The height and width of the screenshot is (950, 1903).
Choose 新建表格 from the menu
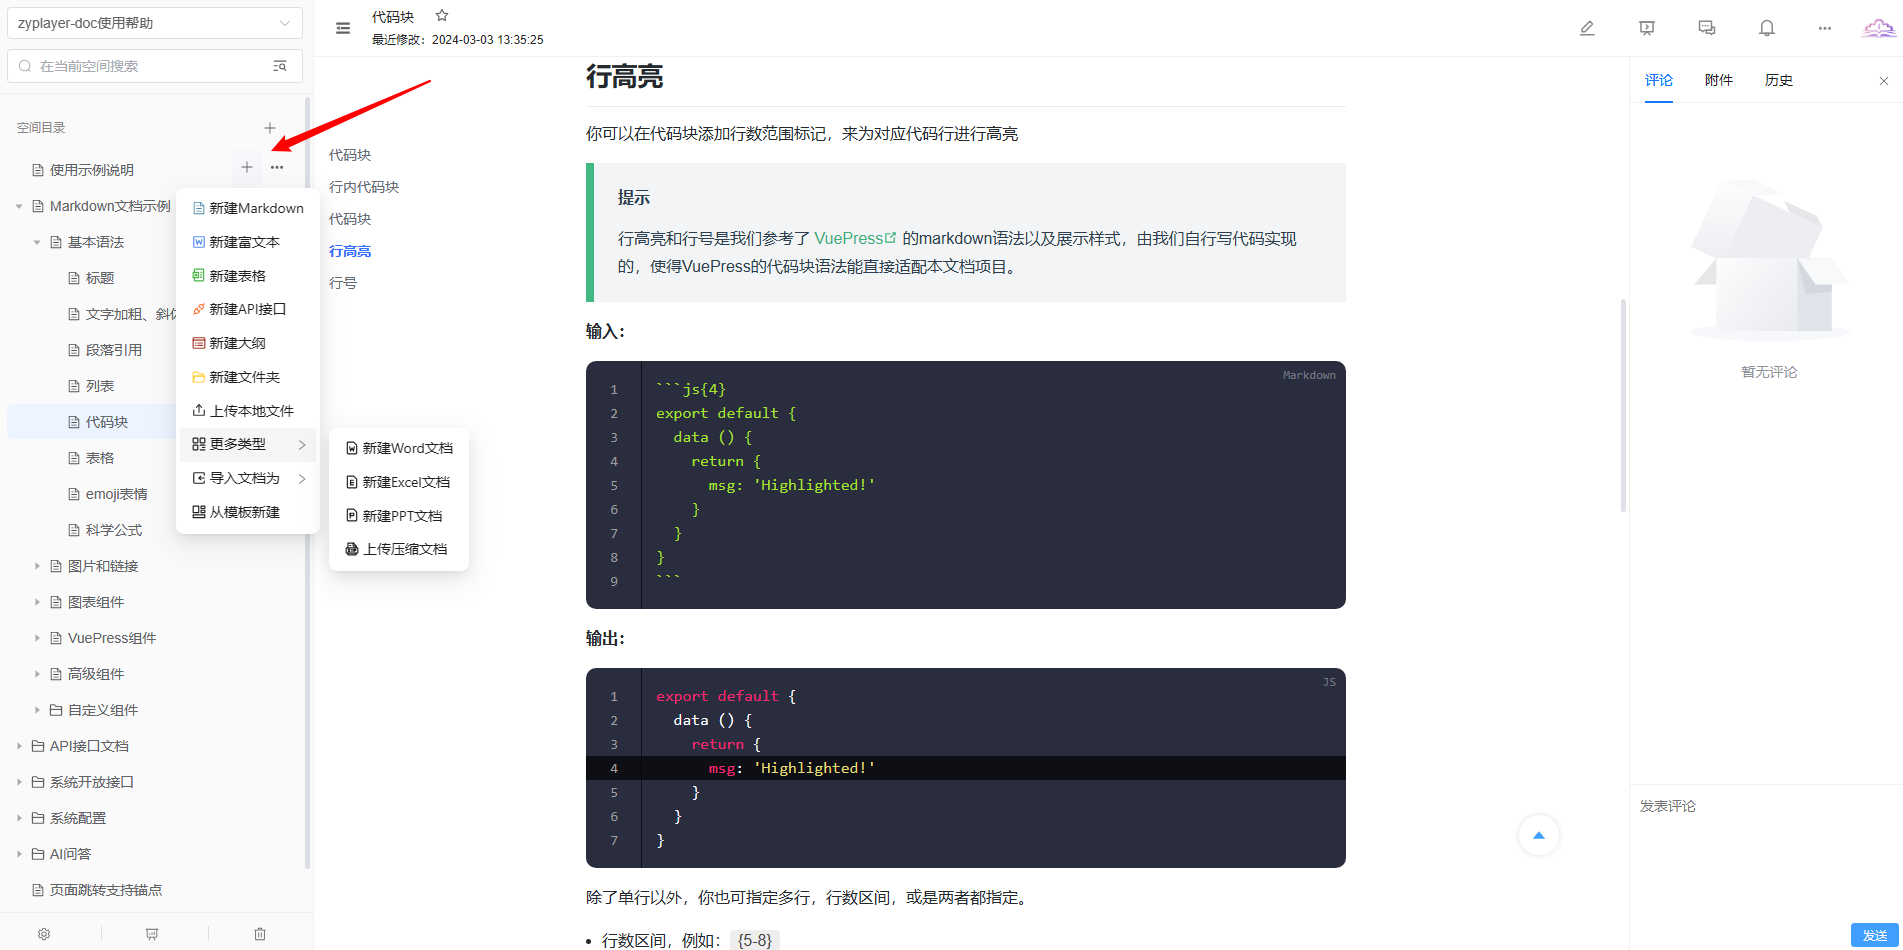click(248, 276)
